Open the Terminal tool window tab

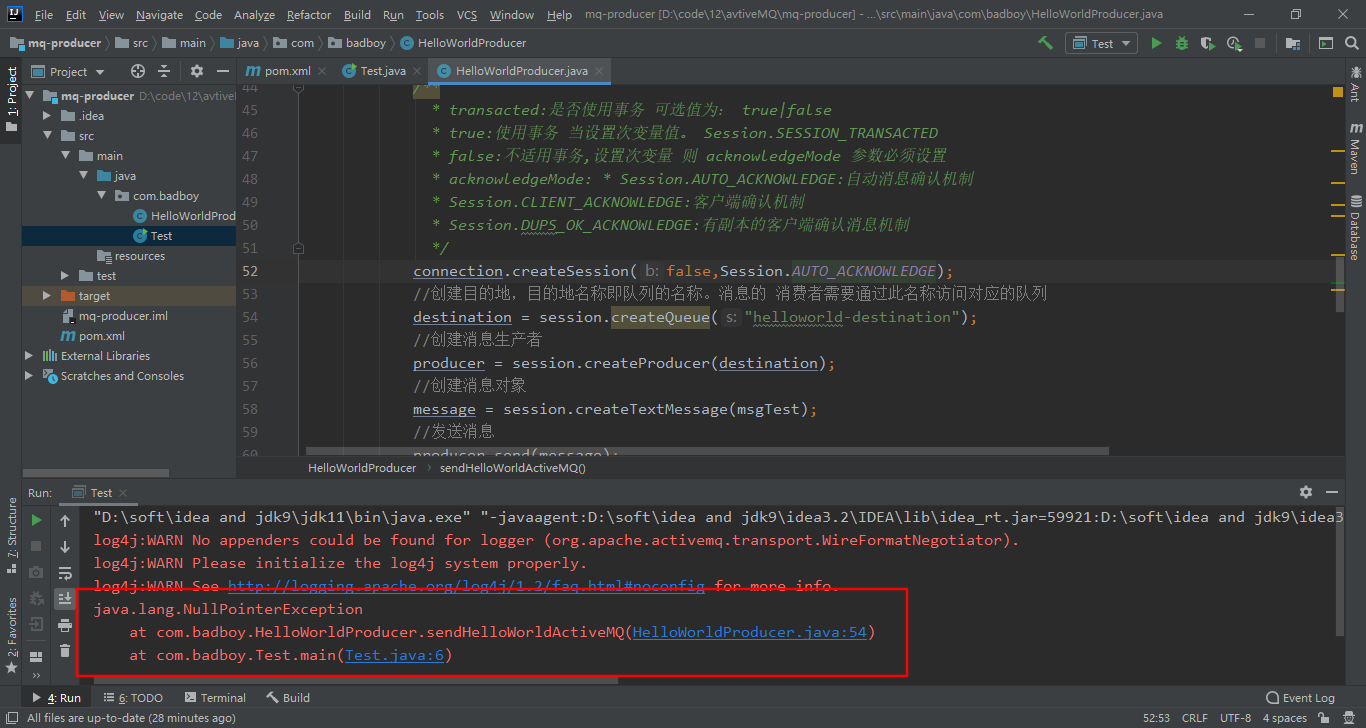pos(214,697)
